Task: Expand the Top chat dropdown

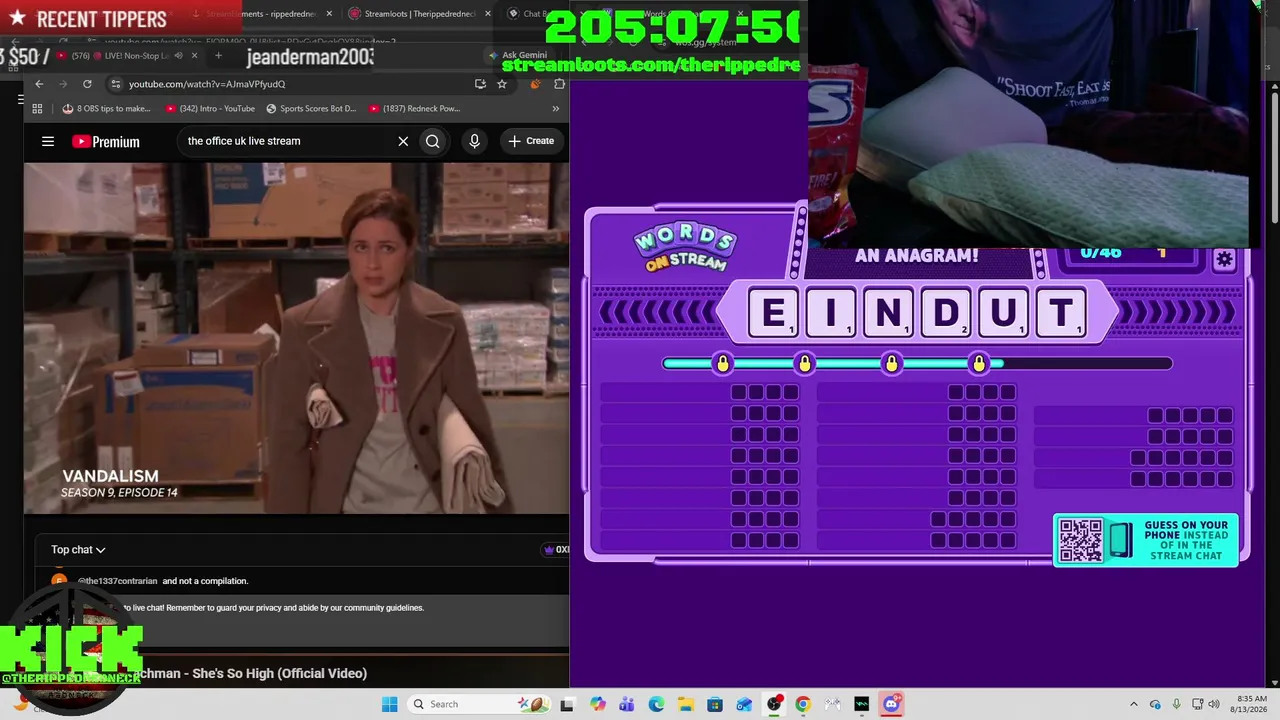Action: [x=78, y=549]
